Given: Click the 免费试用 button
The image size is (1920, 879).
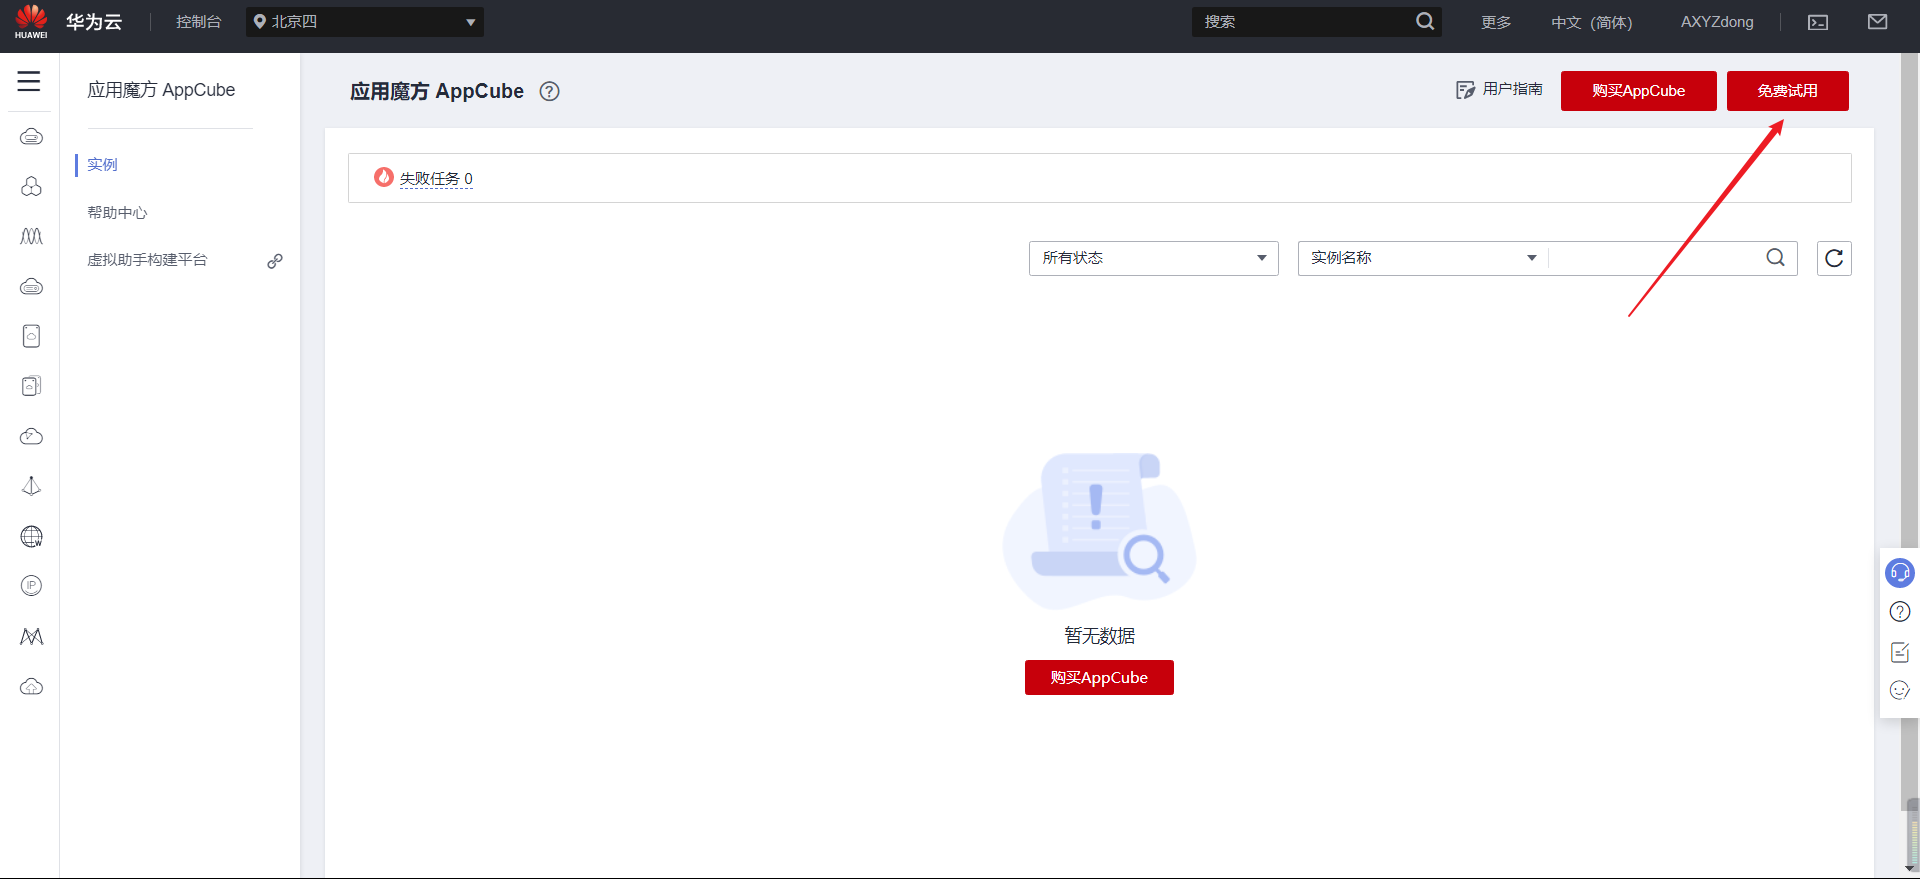Looking at the screenshot, I should [x=1788, y=91].
